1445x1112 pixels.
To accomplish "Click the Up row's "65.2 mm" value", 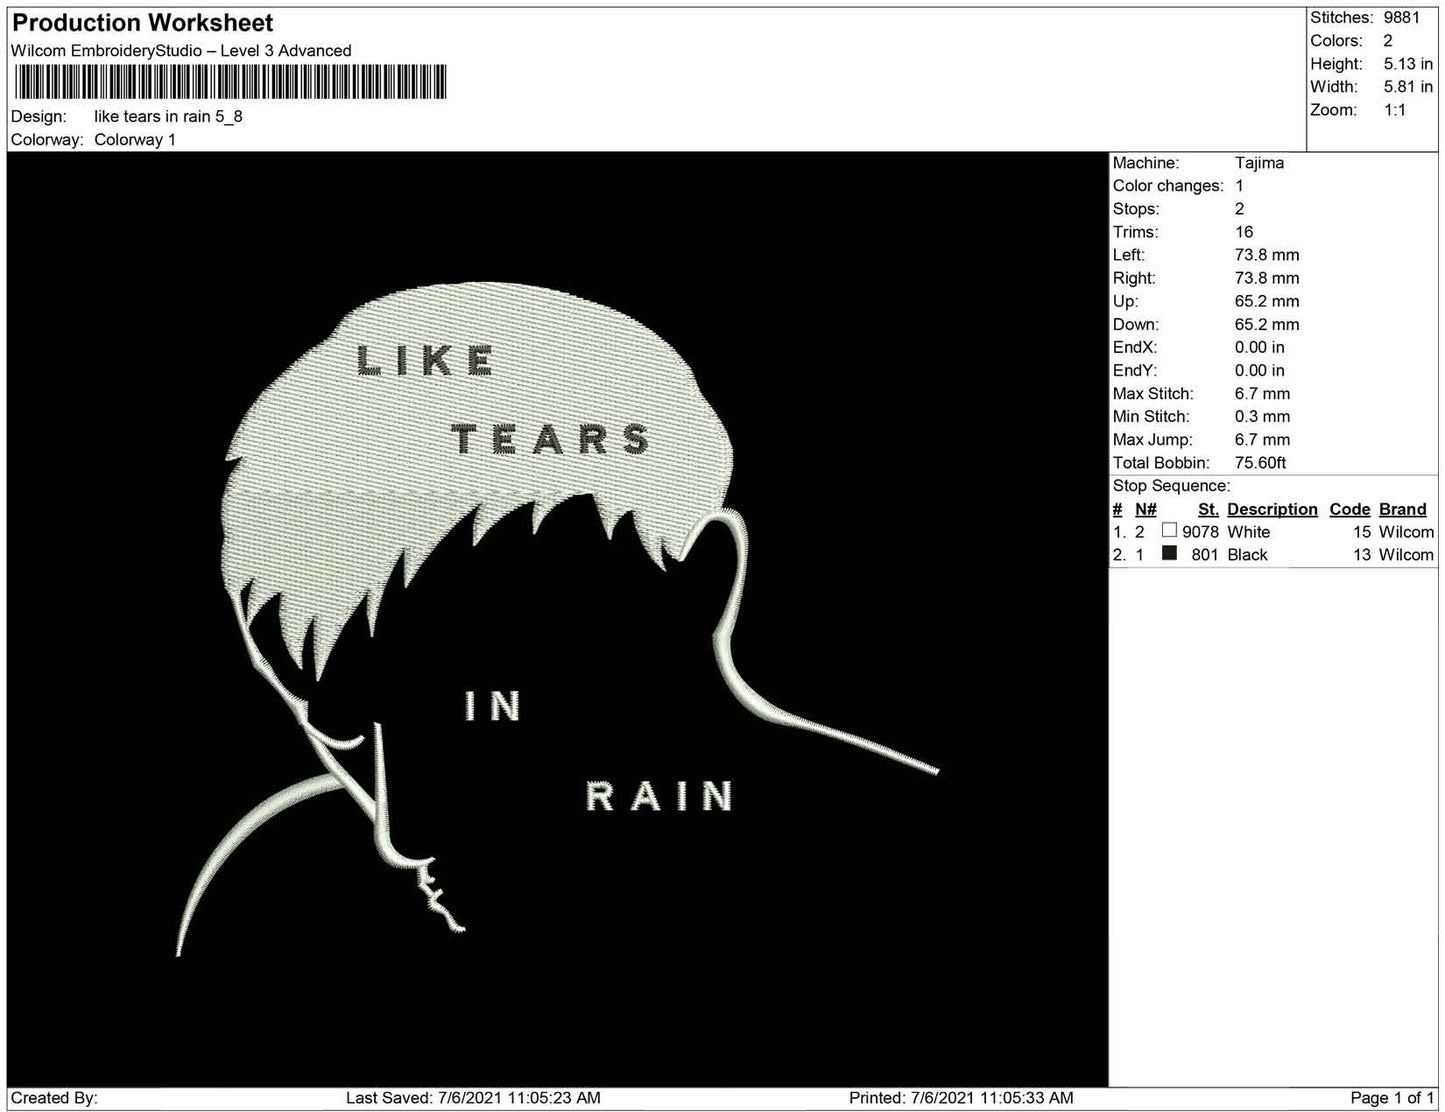I will pyautogui.click(x=1267, y=301).
